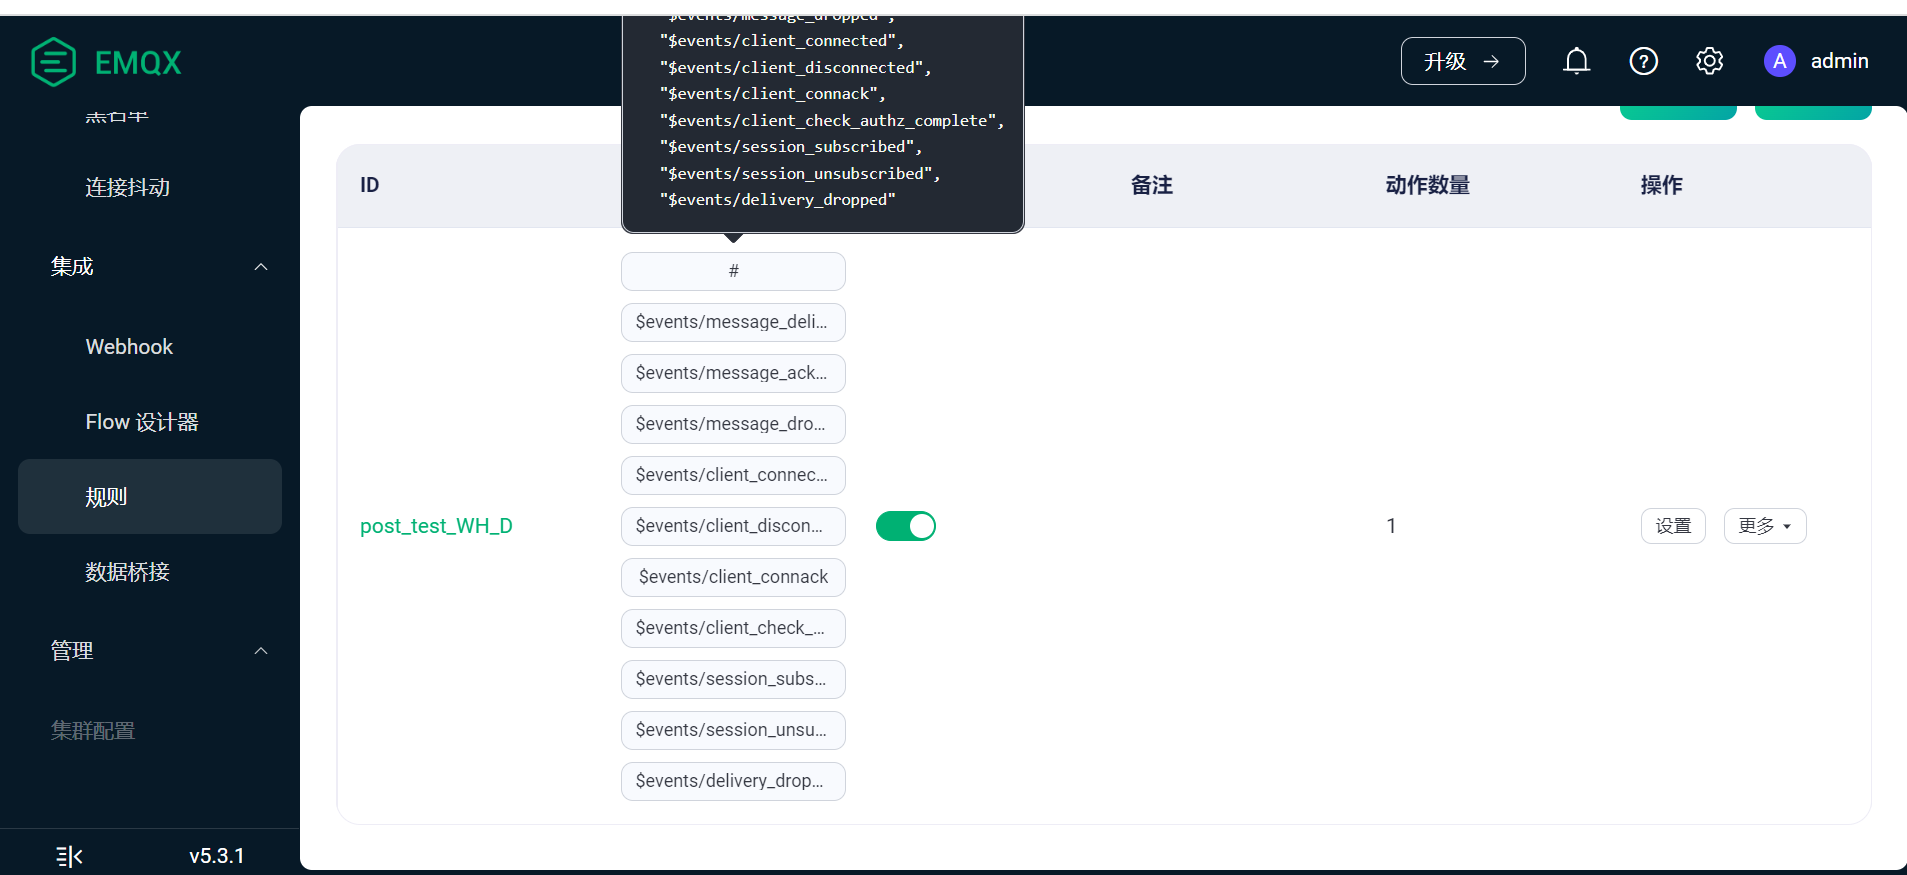Open the settings gear icon
This screenshot has height=875, width=1907.
[x=1709, y=61]
